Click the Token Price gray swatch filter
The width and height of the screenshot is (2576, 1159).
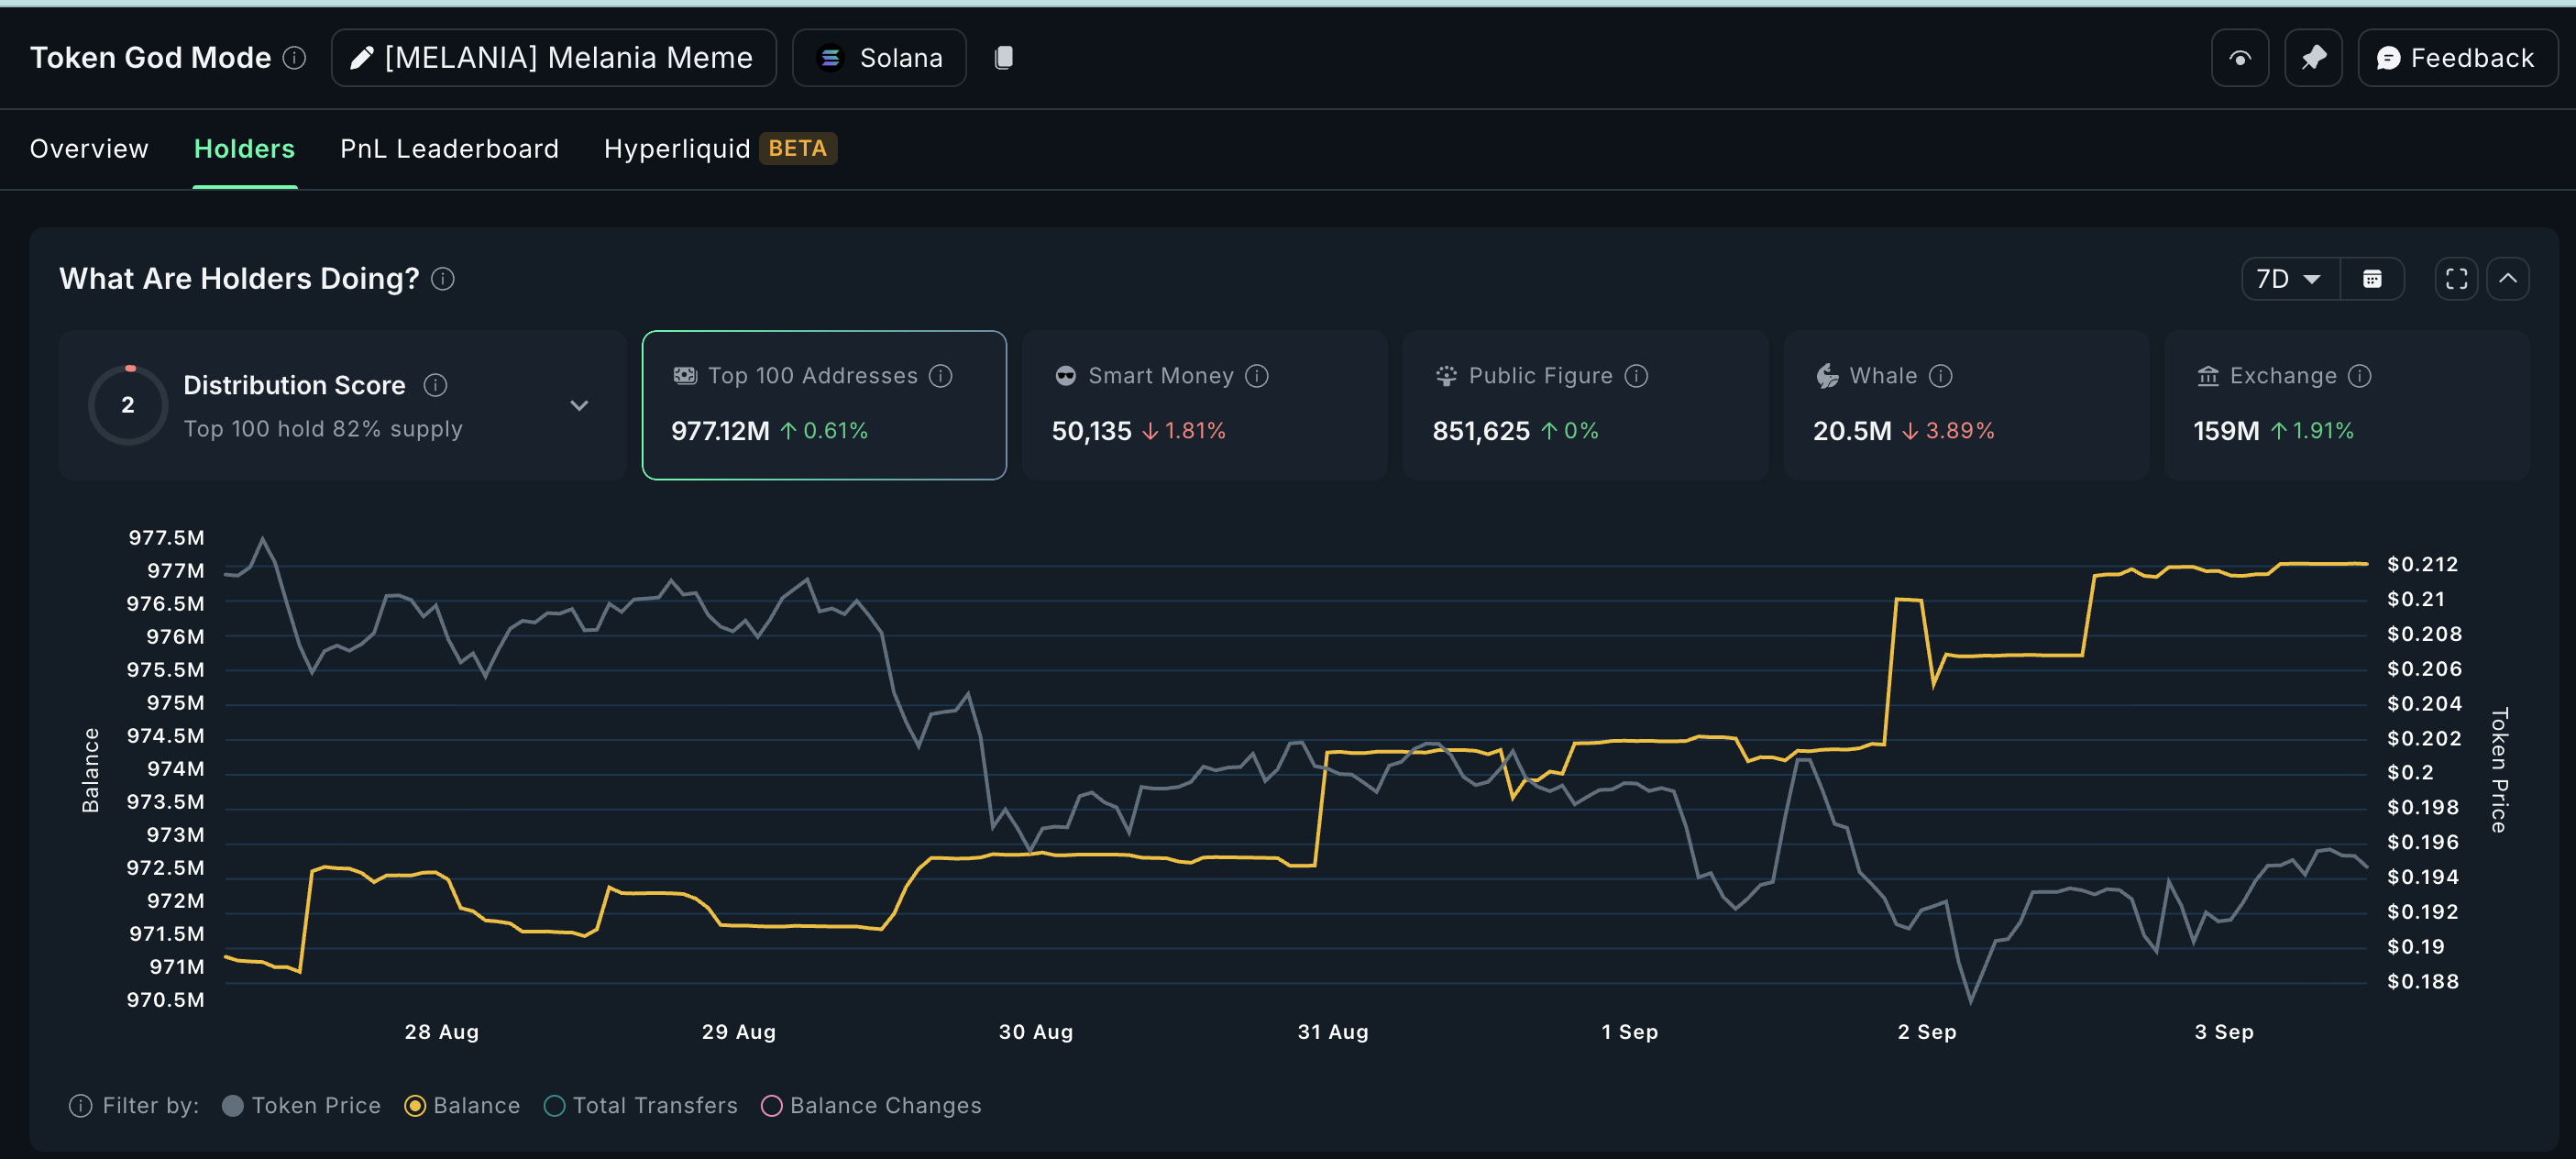point(233,1105)
